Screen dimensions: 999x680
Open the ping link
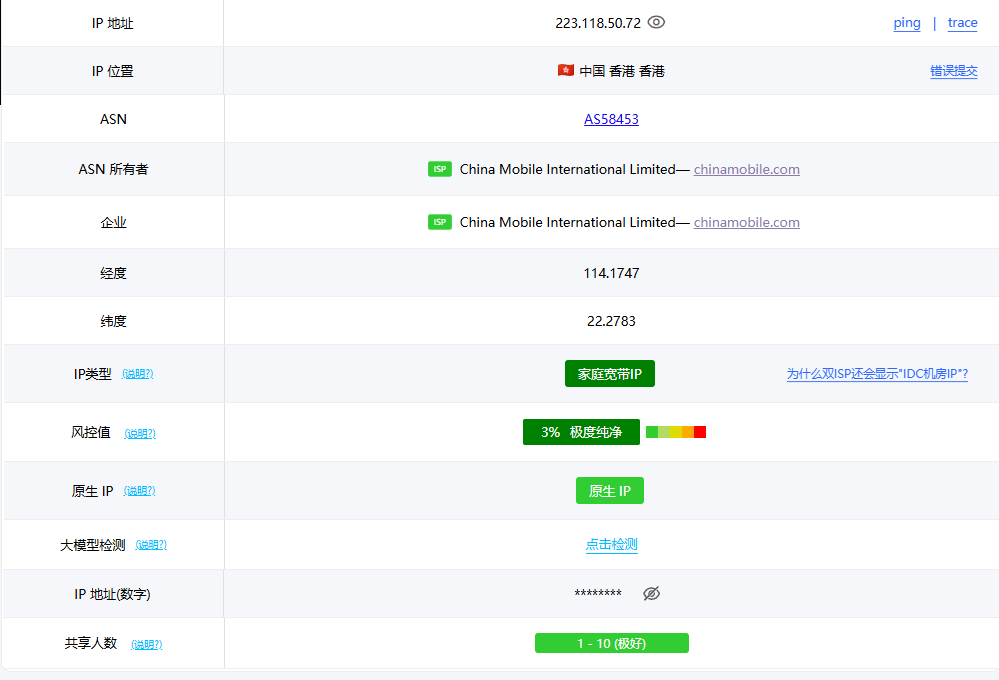(x=907, y=23)
